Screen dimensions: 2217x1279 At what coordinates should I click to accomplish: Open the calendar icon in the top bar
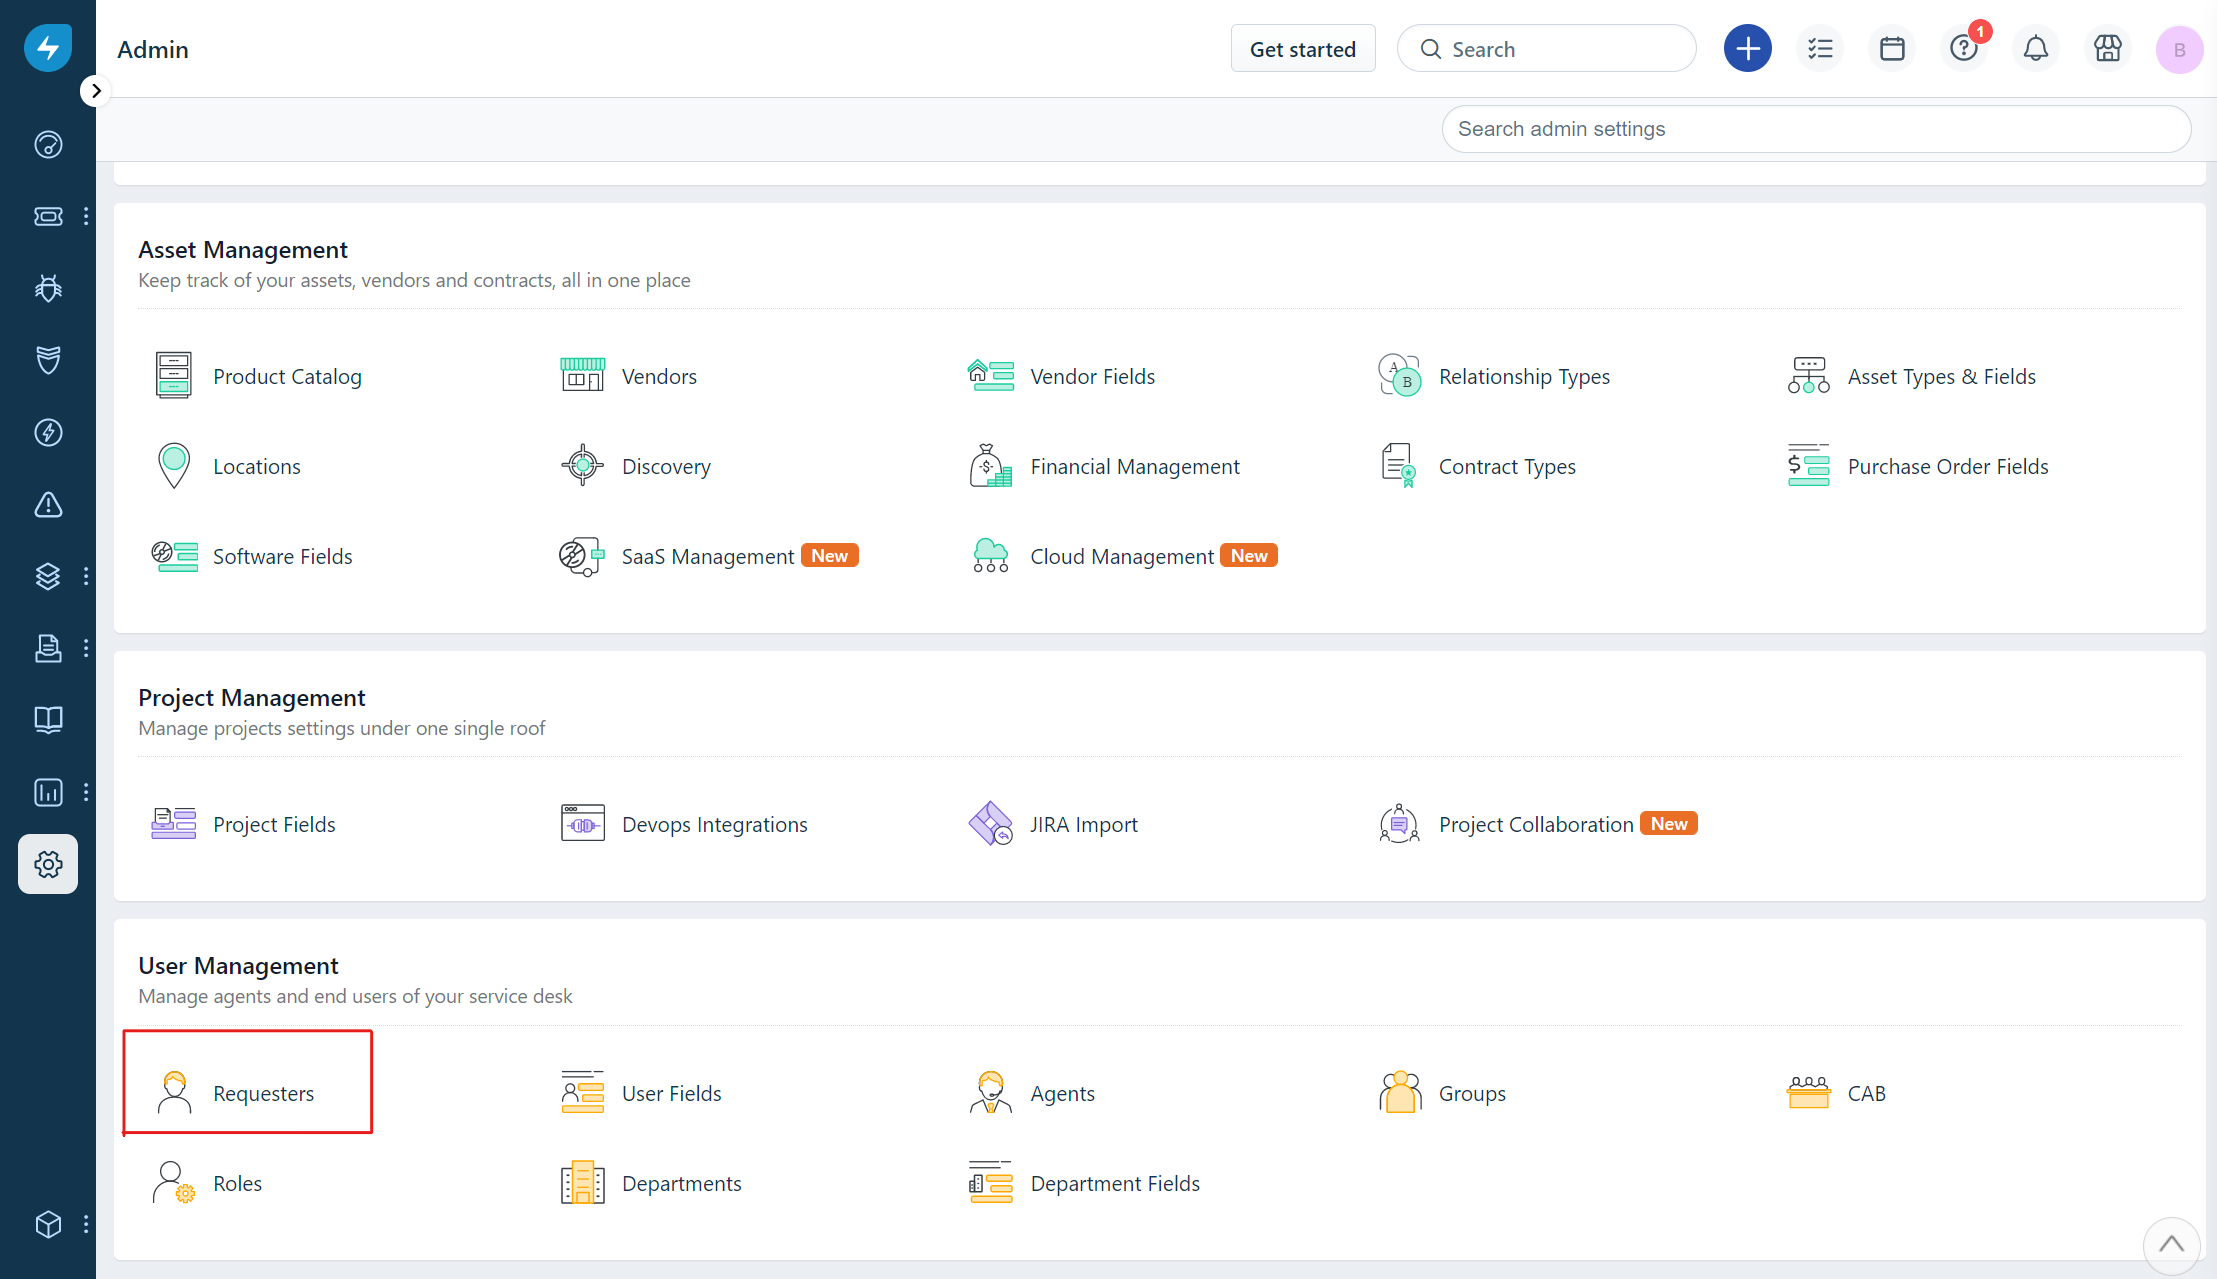1892,48
